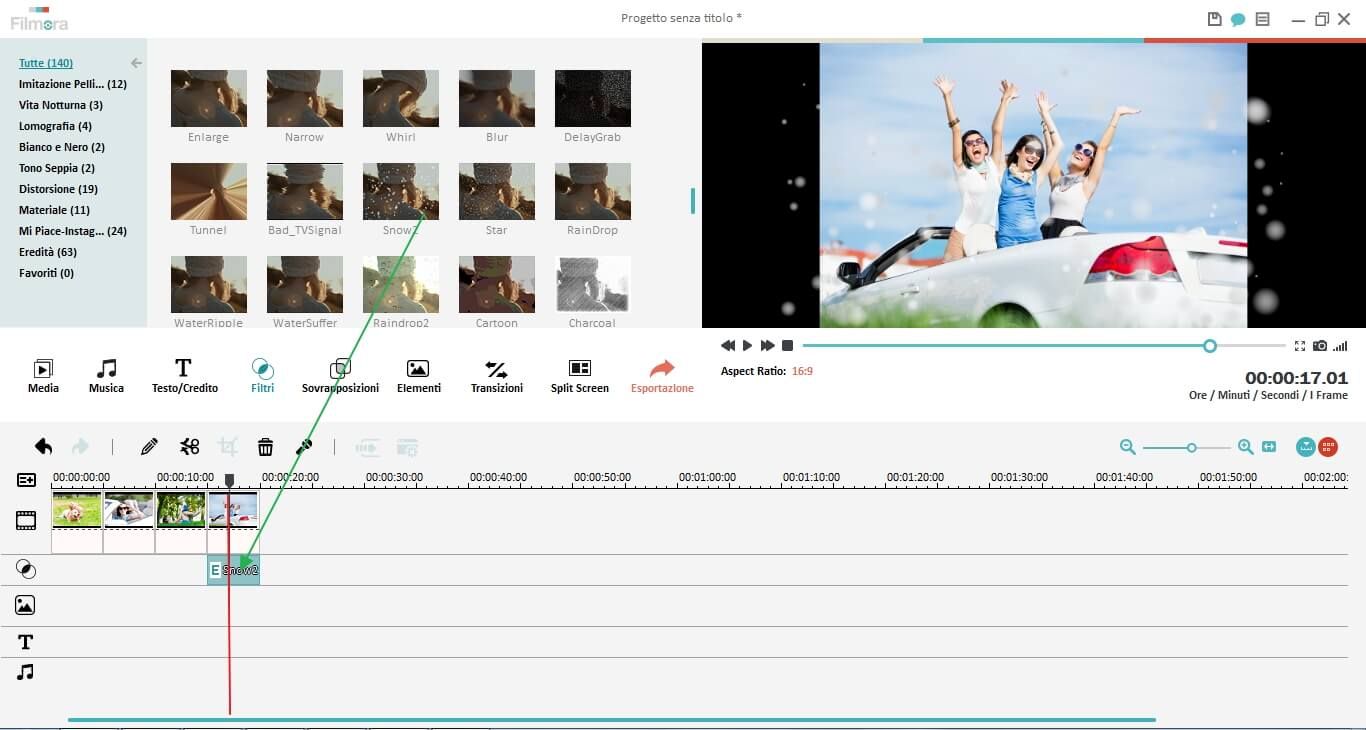Image resolution: width=1366 pixels, height=730 pixels.
Task: Select the Lomografia (4) category
Action: (55, 126)
